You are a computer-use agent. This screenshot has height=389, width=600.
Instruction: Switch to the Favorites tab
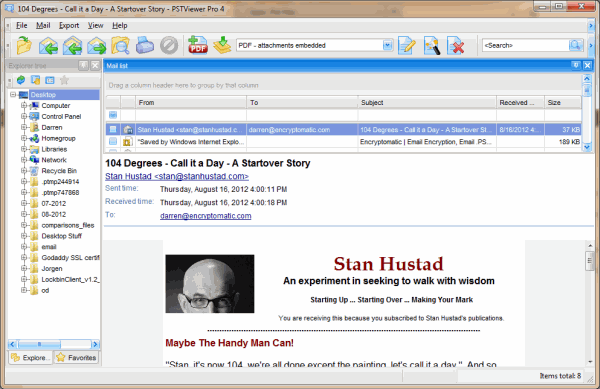coord(76,358)
